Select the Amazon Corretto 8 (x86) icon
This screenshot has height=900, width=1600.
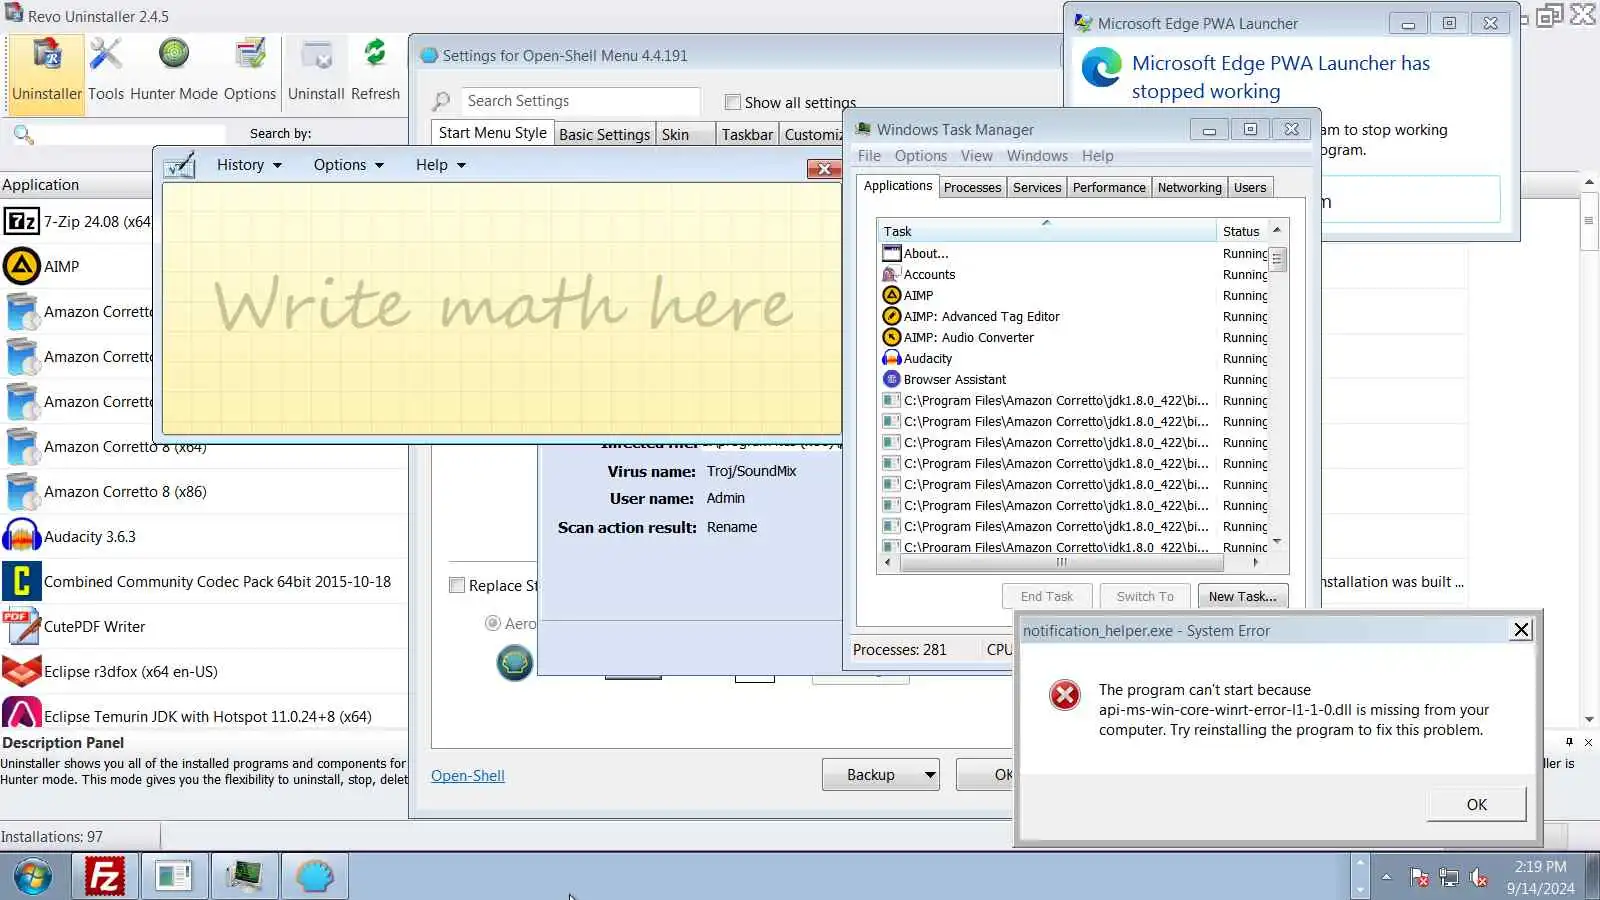point(21,491)
